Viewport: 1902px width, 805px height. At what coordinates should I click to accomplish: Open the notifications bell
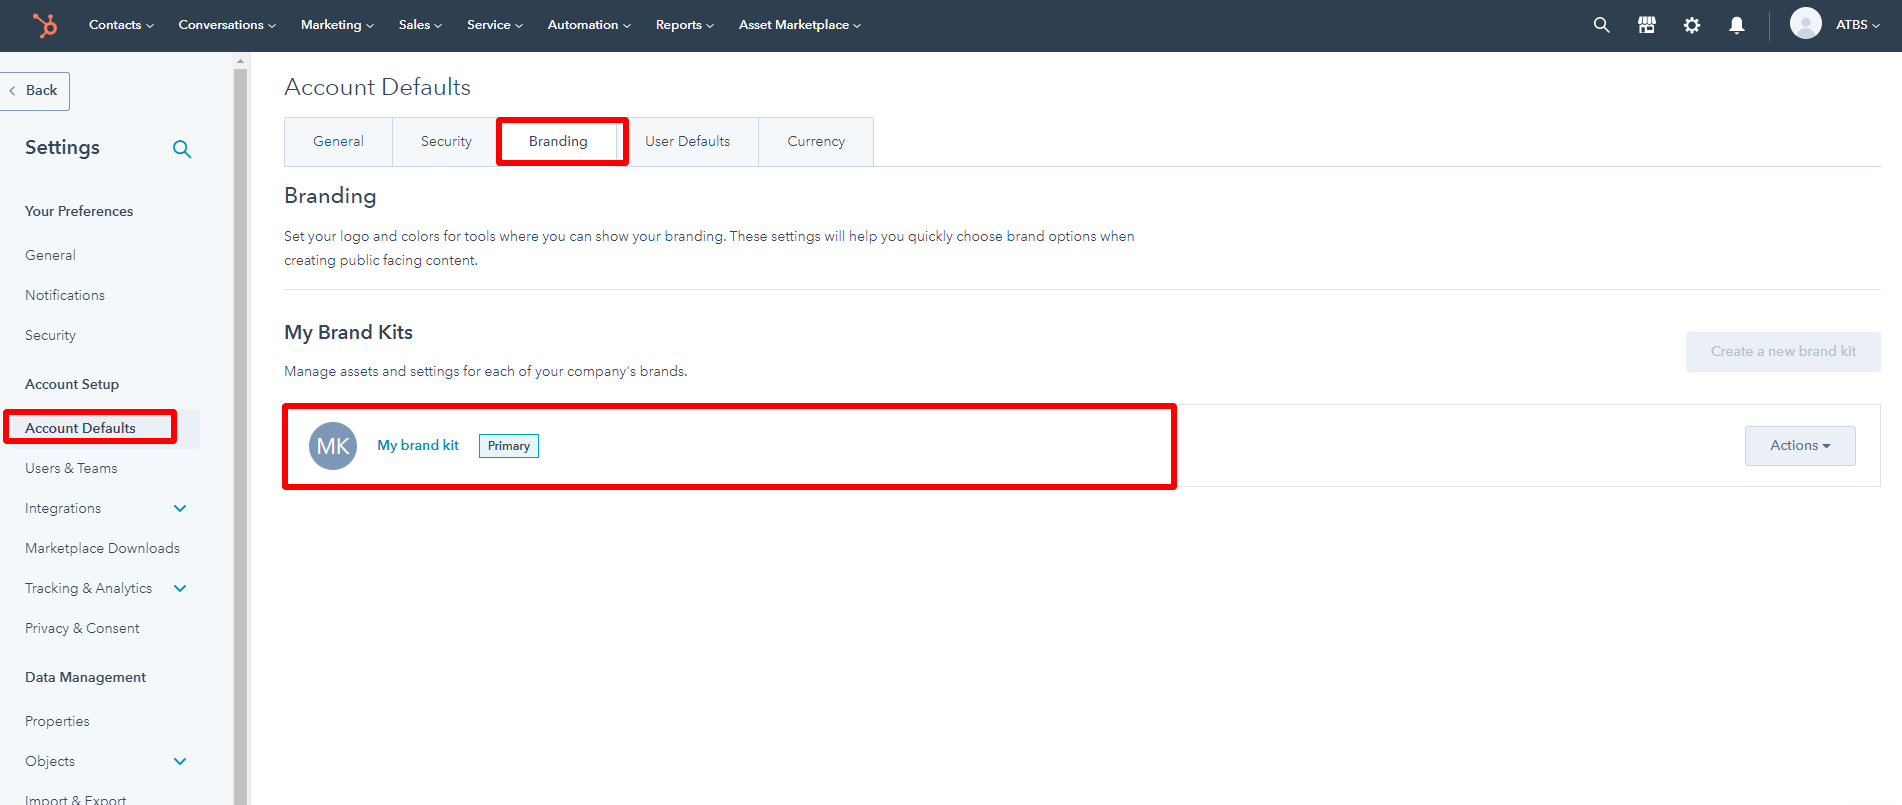click(x=1736, y=25)
